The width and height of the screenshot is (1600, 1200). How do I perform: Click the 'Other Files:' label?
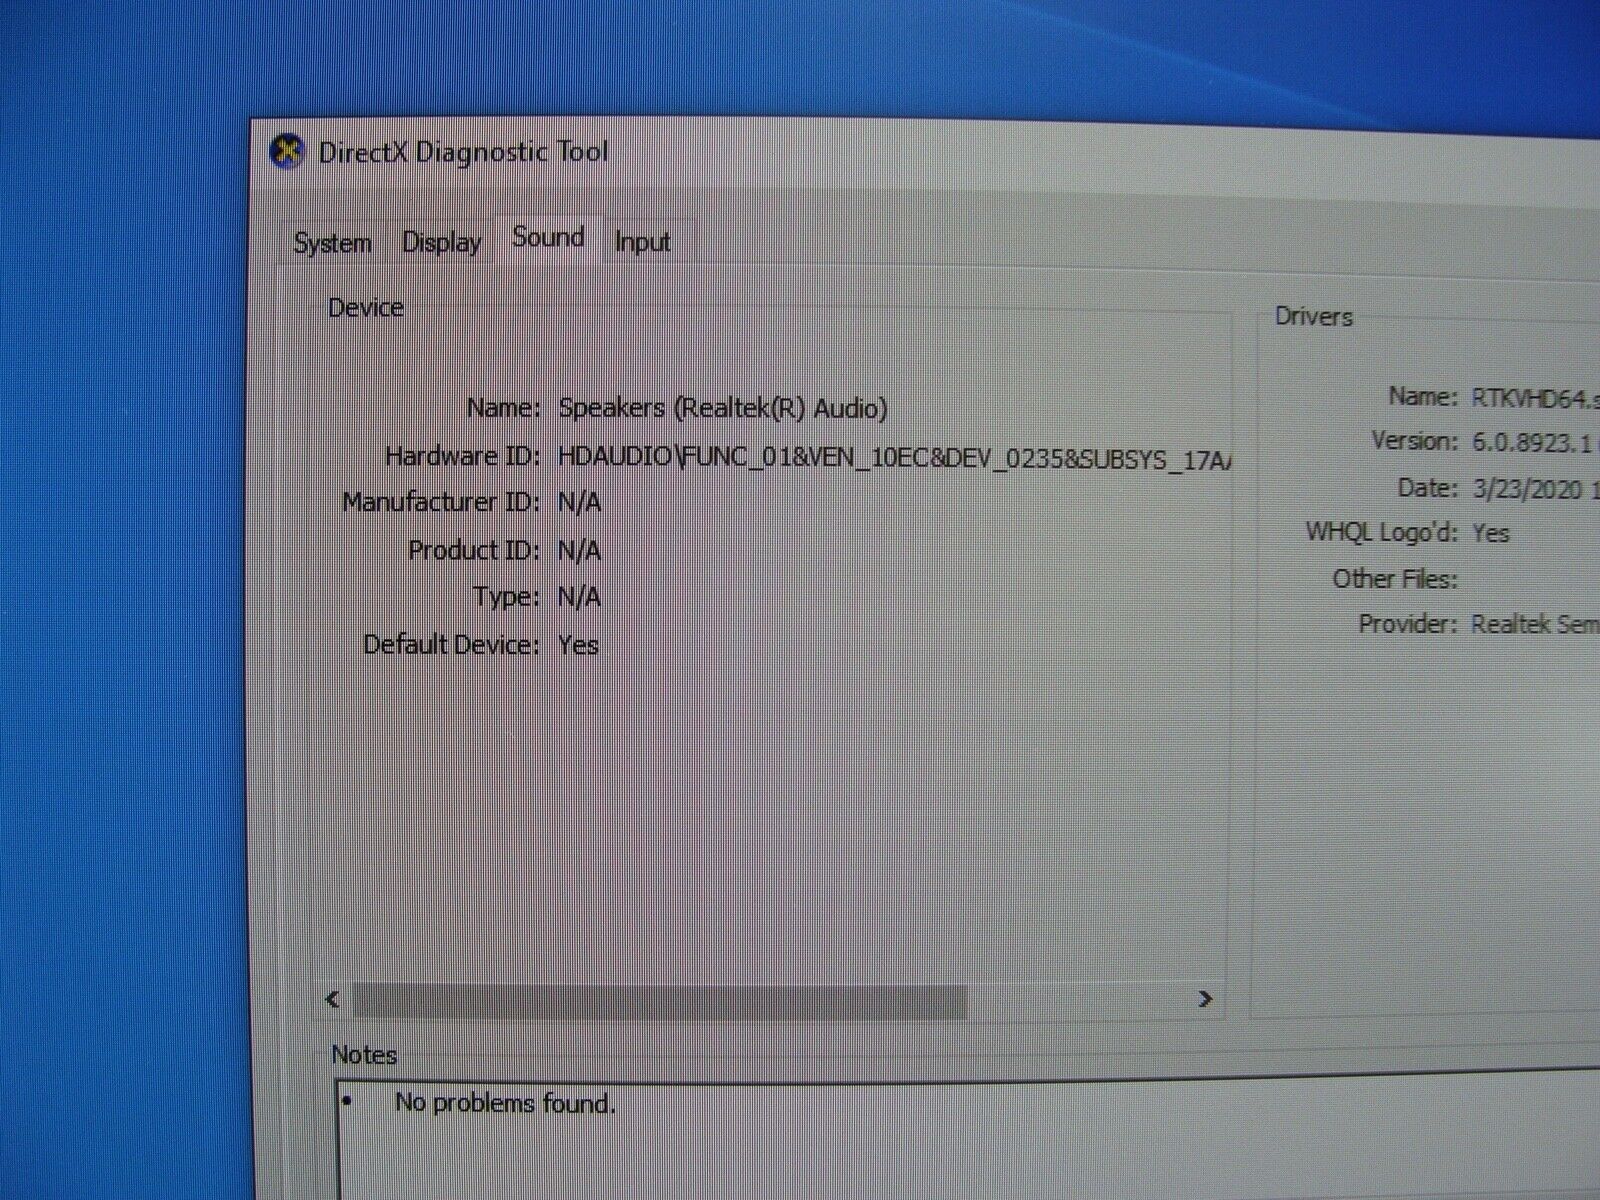[1395, 579]
